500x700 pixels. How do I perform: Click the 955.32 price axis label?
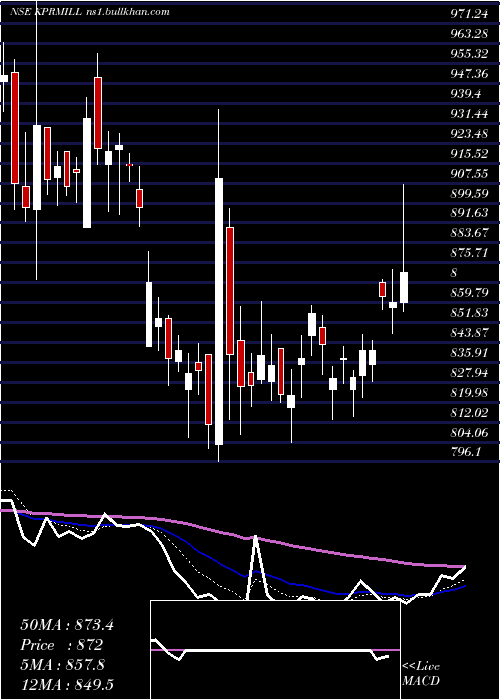[469, 54]
